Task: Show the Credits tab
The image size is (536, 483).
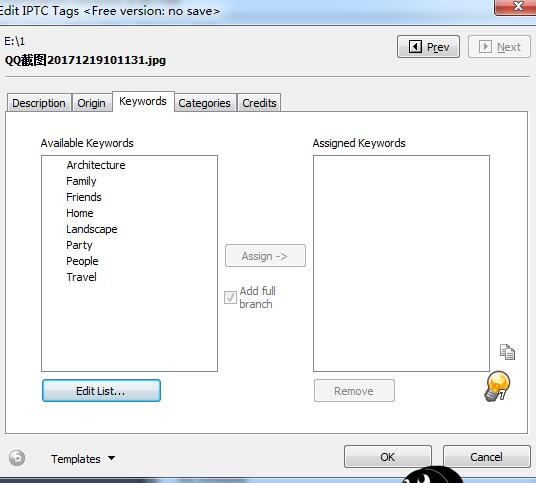Action: 259,103
